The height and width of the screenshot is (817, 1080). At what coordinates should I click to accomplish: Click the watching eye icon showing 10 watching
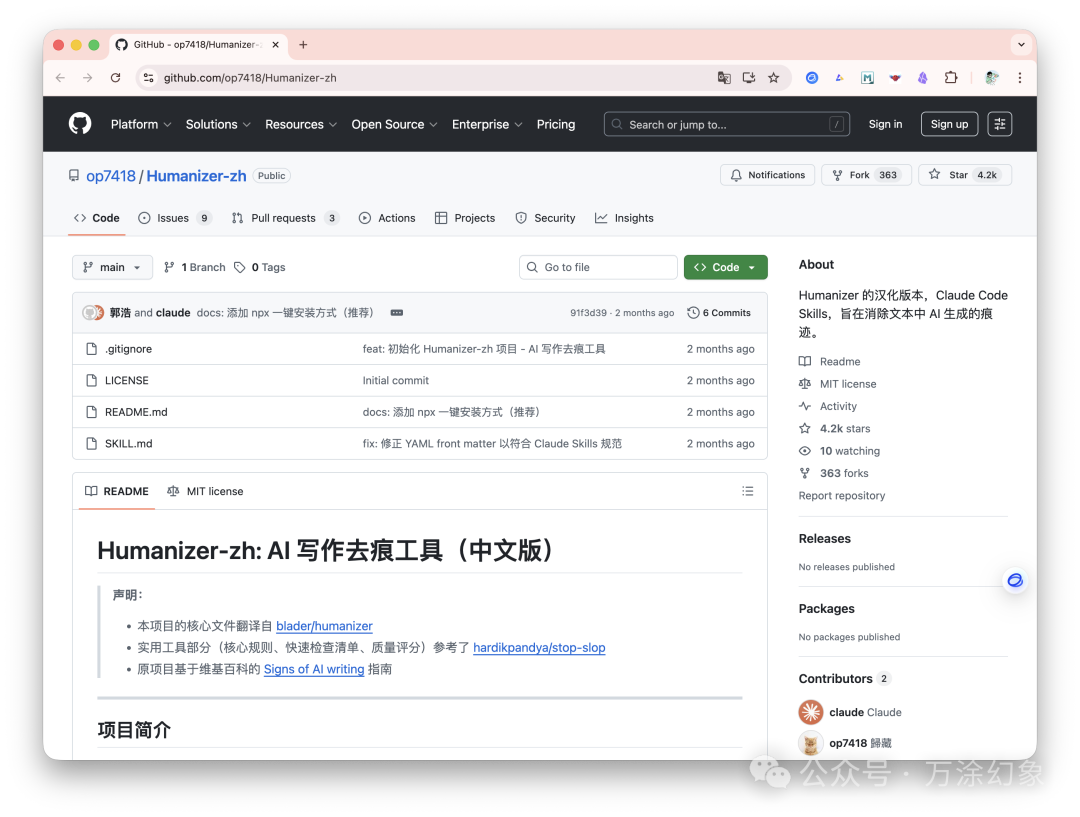click(804, 450)
